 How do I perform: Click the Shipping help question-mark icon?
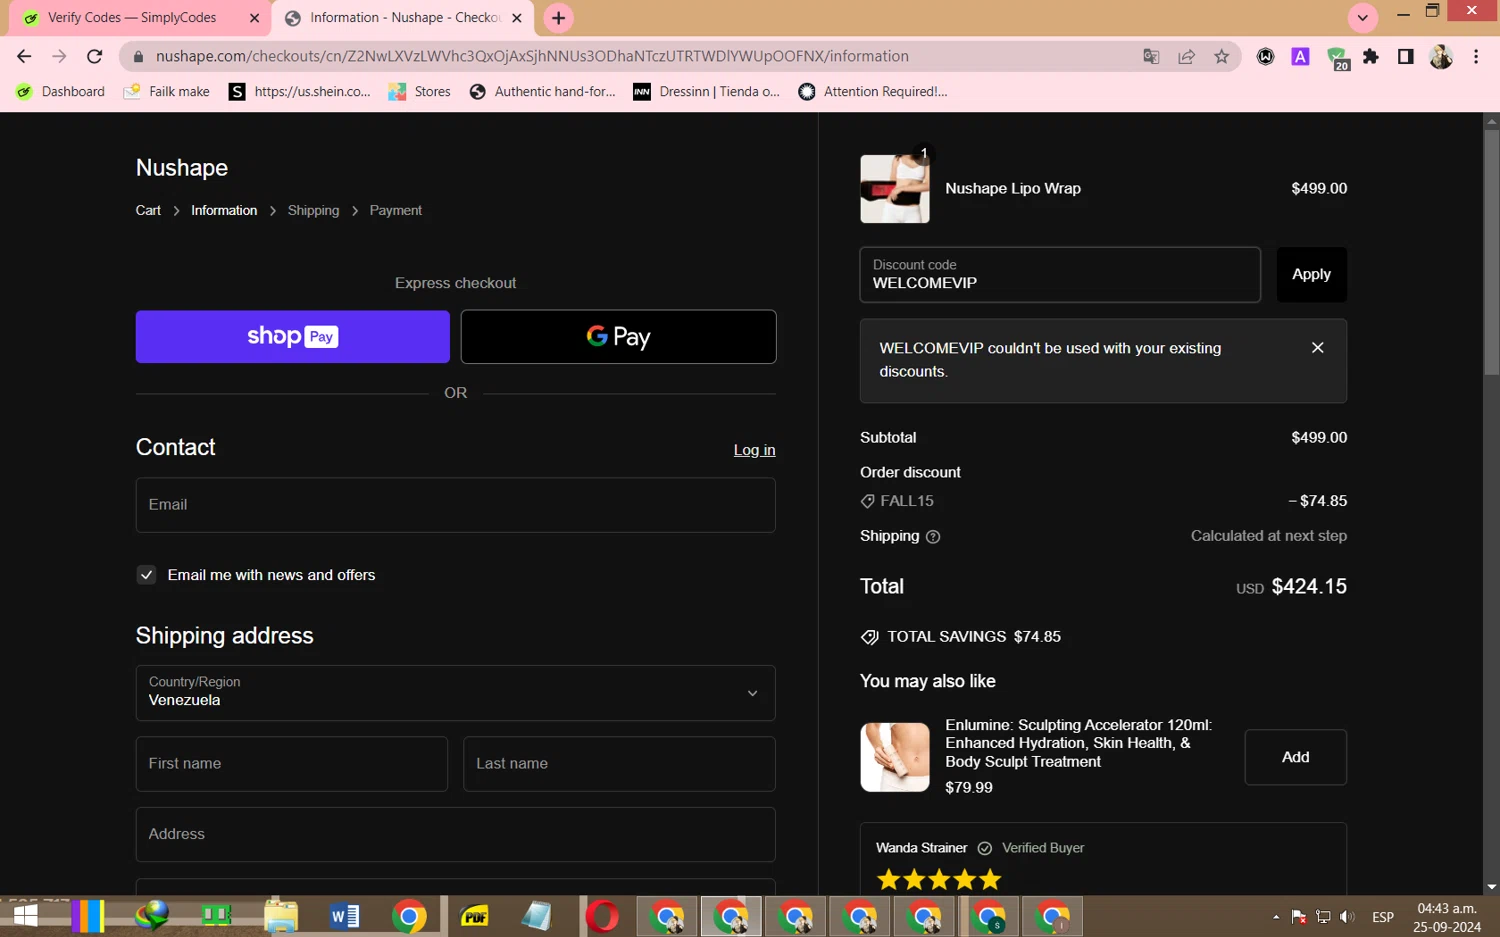coord(933,537)
